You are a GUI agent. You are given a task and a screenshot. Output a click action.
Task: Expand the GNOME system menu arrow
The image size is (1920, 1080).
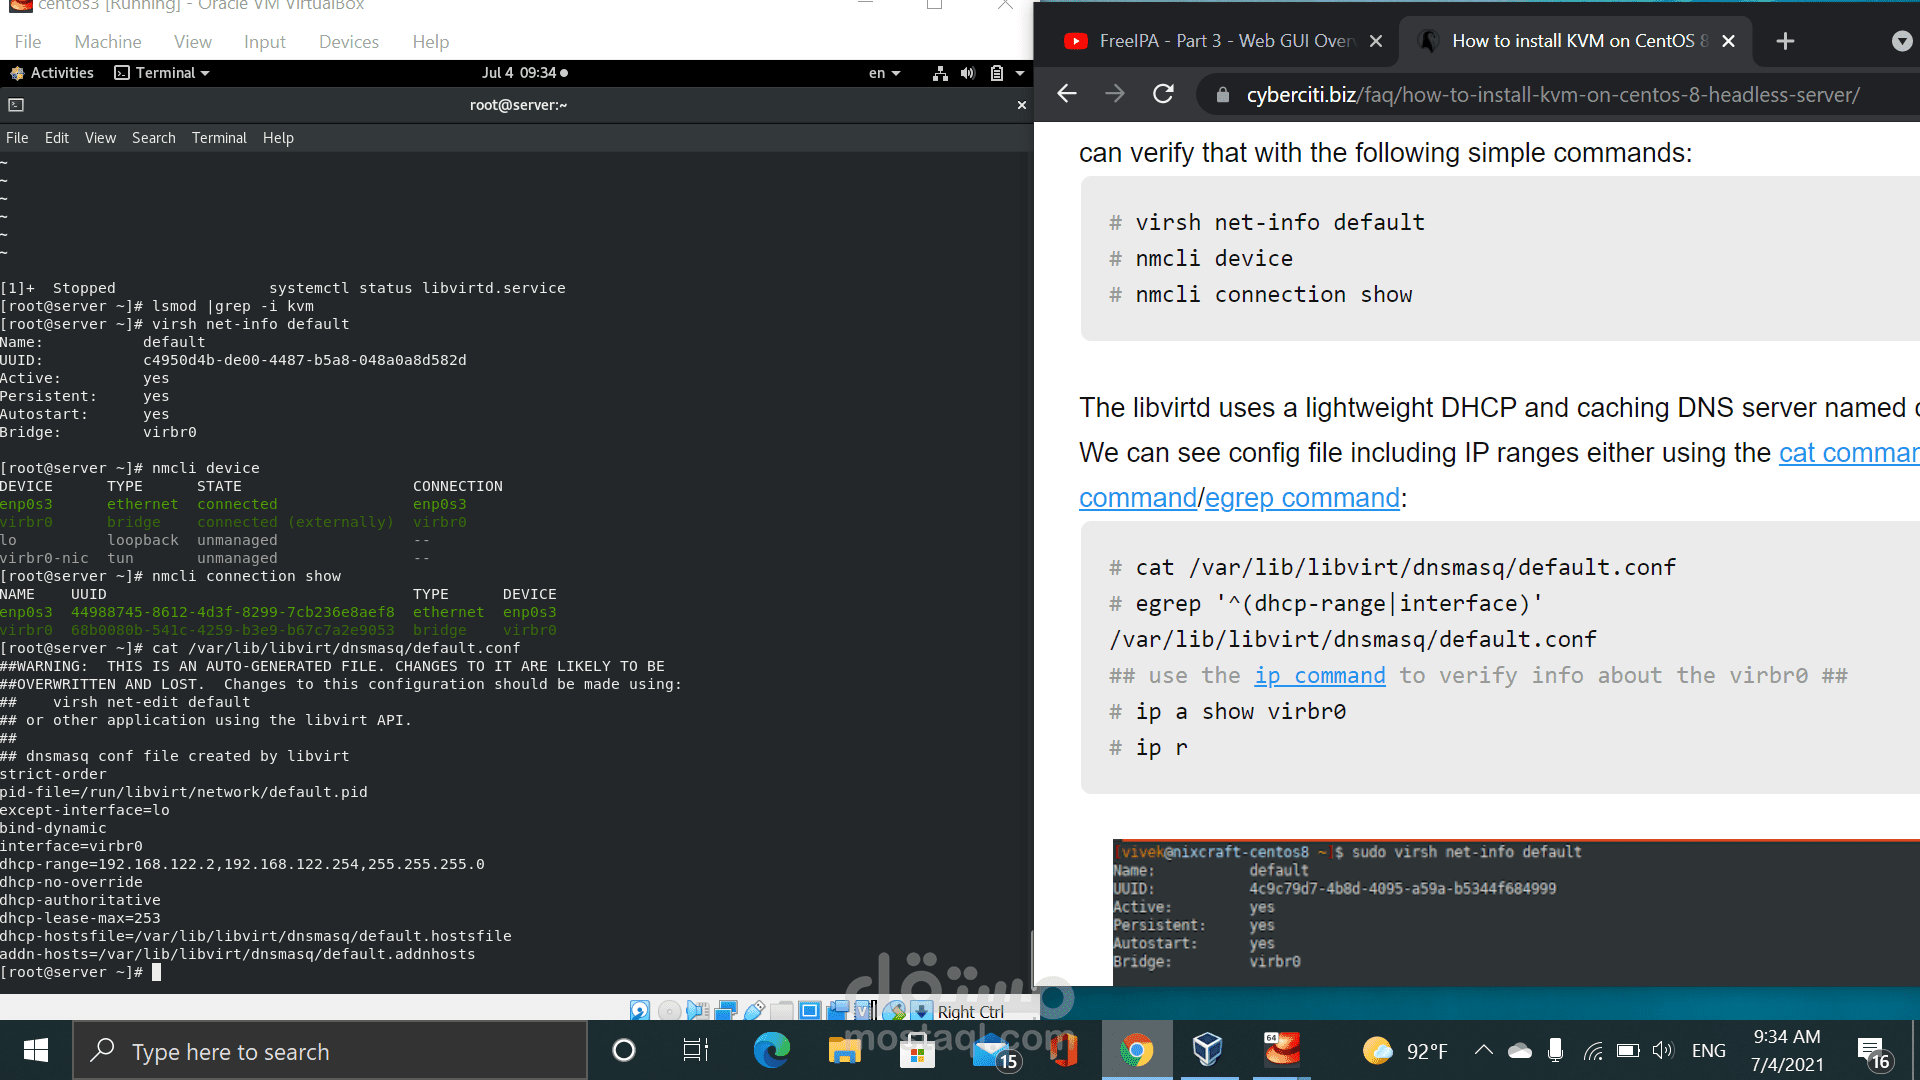coord(1020,73)
